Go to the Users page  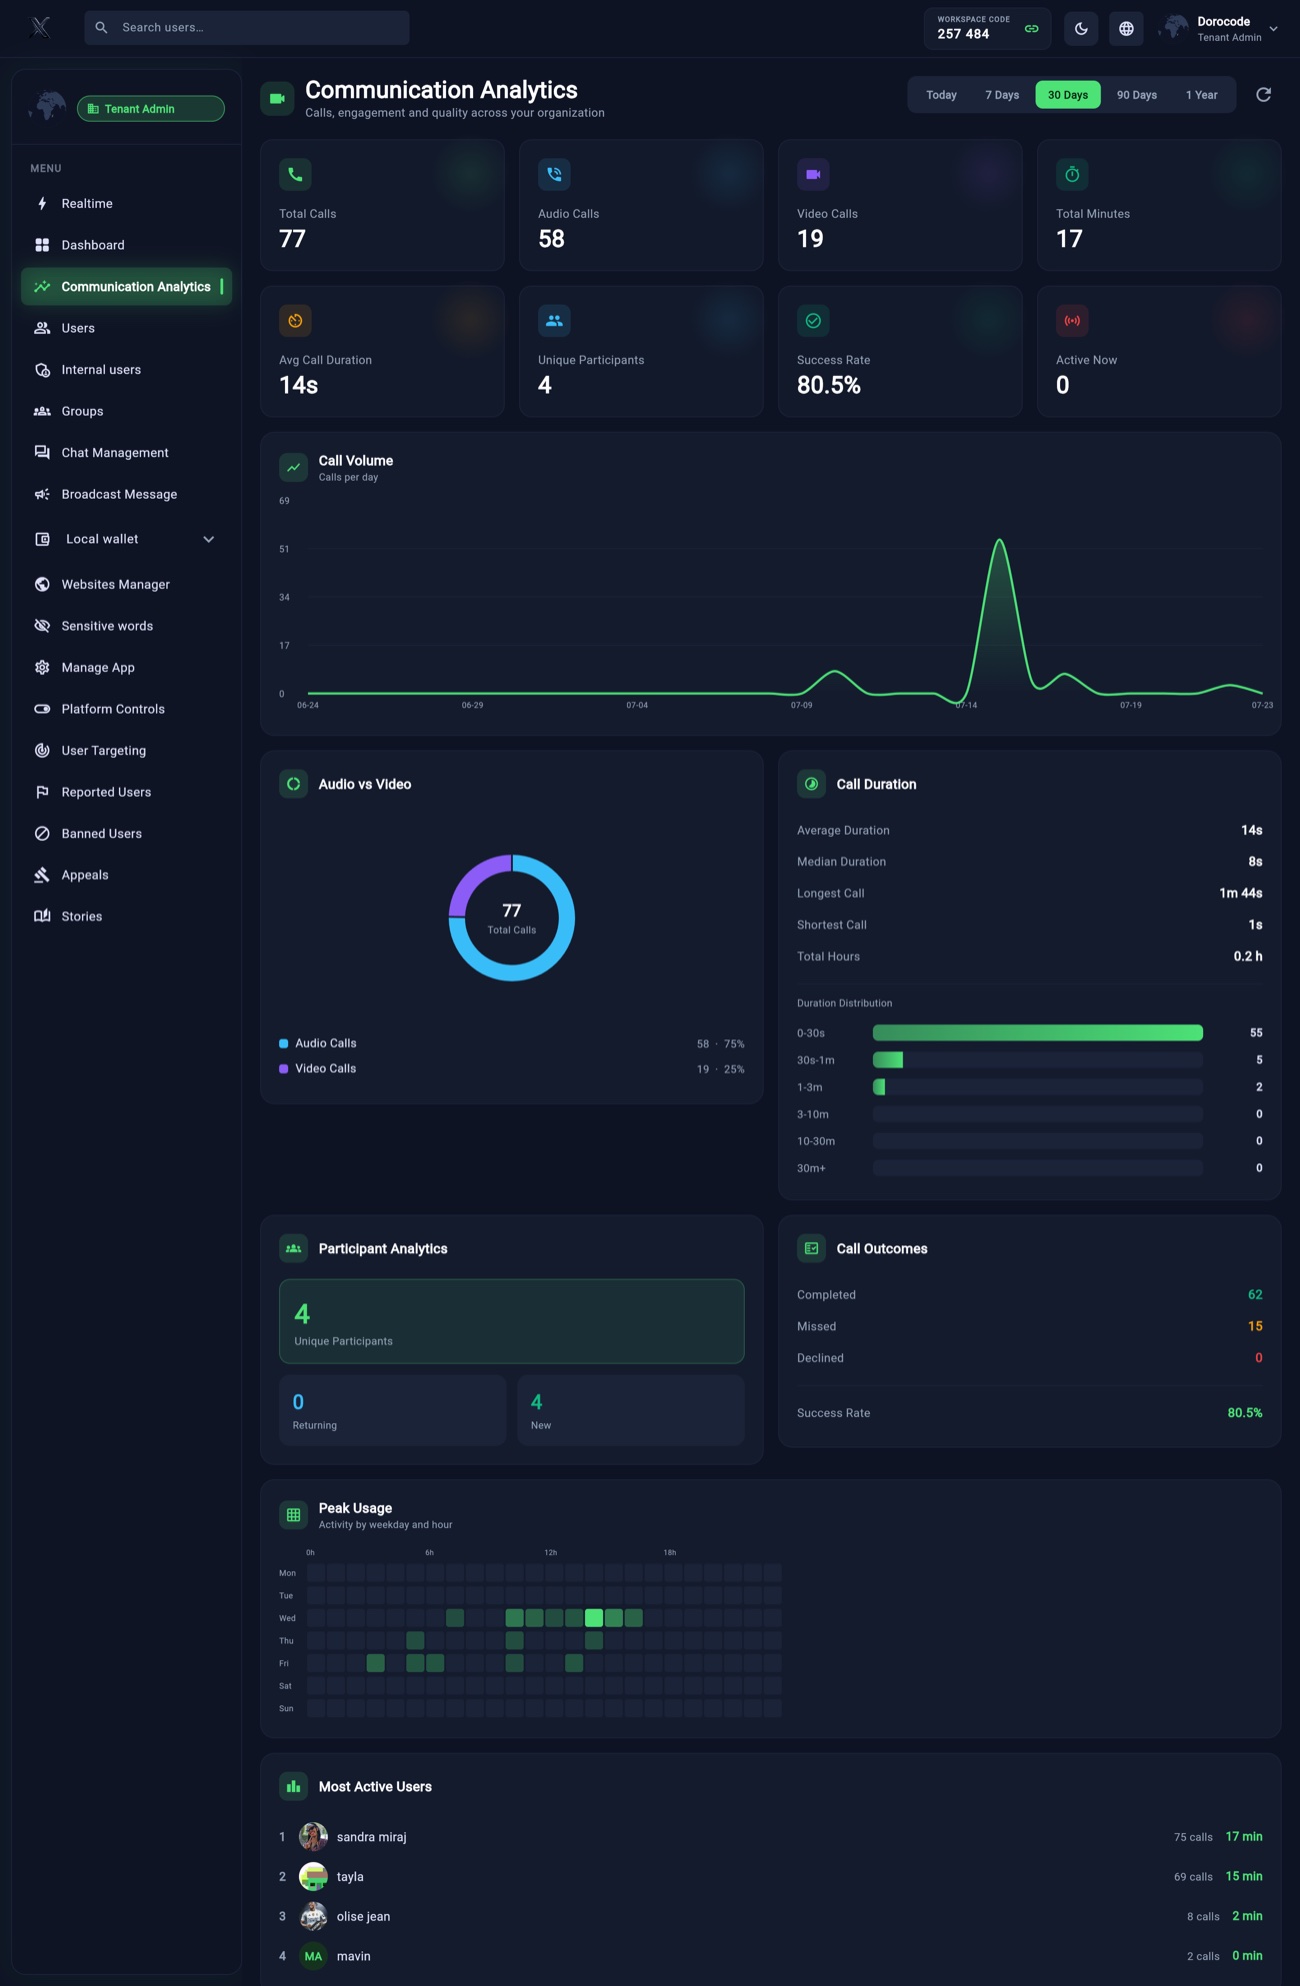[x=126, y=328]
